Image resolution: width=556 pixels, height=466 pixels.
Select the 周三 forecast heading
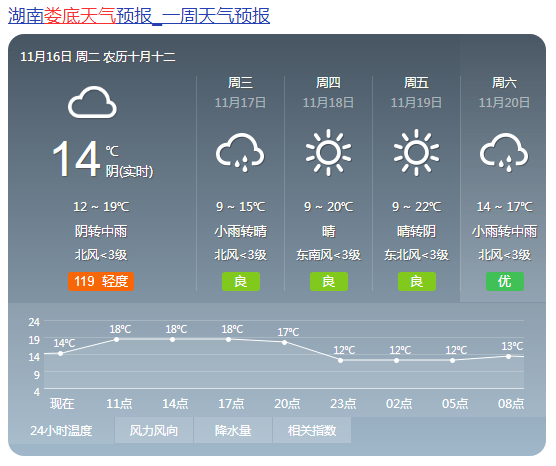[x=240, y=83]
